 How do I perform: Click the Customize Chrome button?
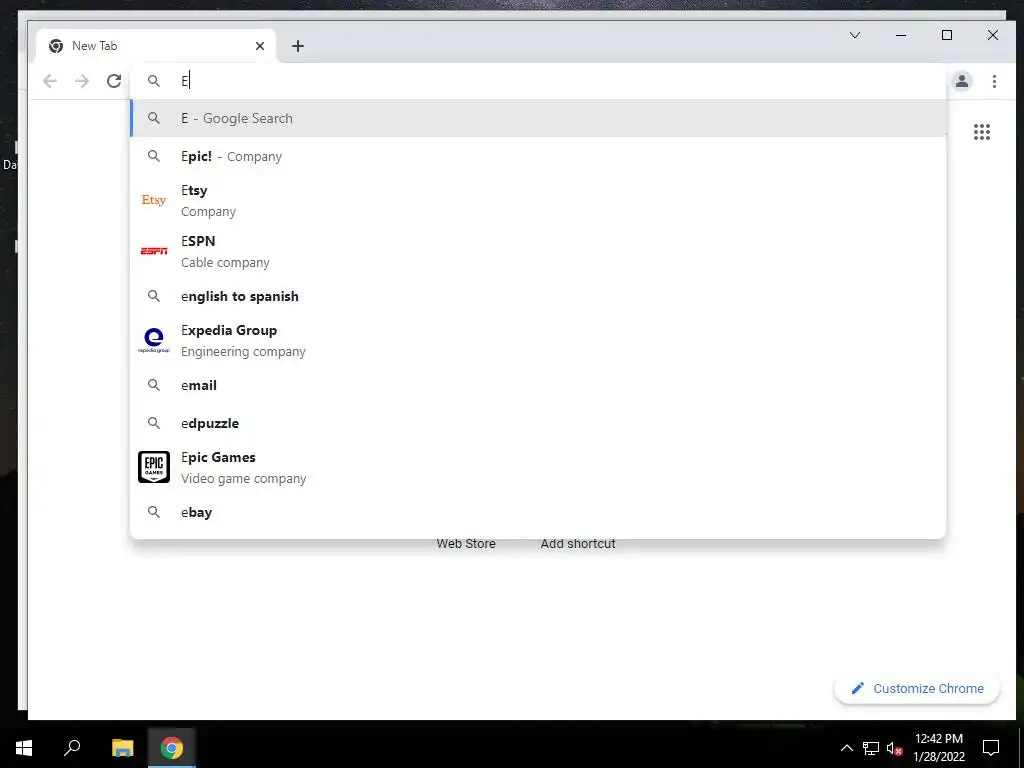917,688
